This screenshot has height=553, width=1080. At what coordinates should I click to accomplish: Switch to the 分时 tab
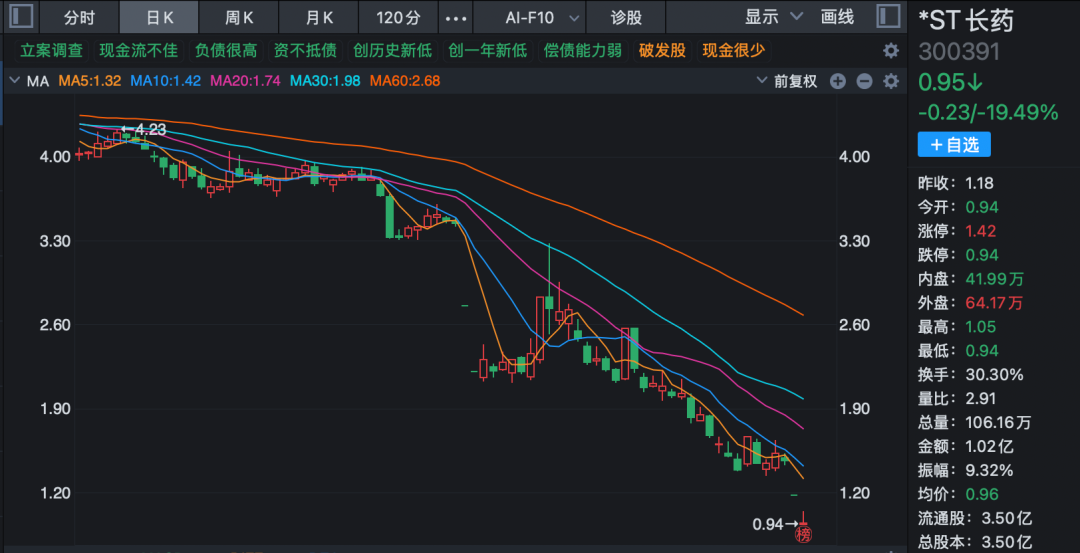[x=79, y=18]
